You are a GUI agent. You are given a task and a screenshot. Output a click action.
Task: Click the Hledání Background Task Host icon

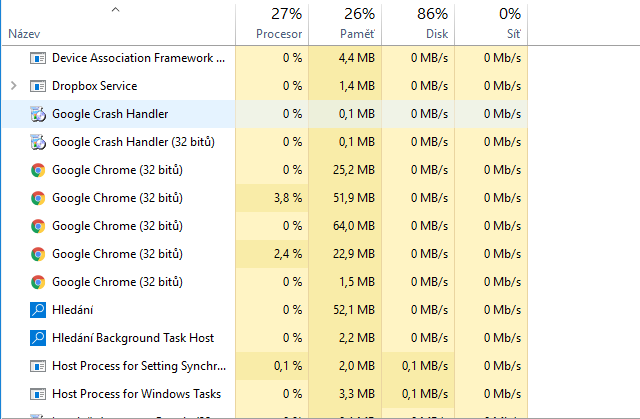(x=38, y=338)
